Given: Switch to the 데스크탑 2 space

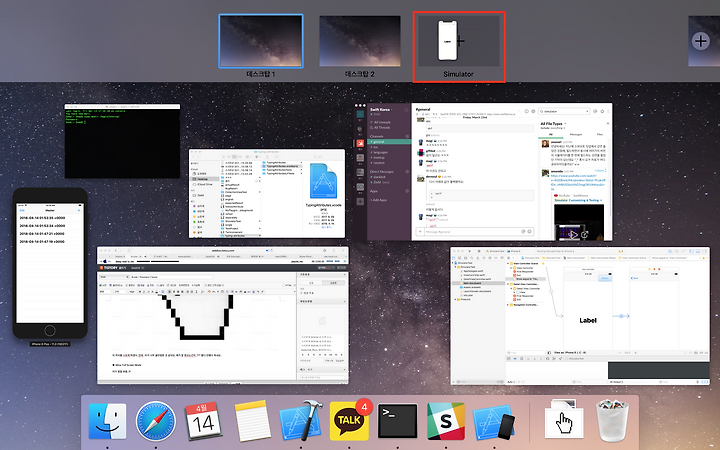Looking at the screenshot, I should [360, 41].
